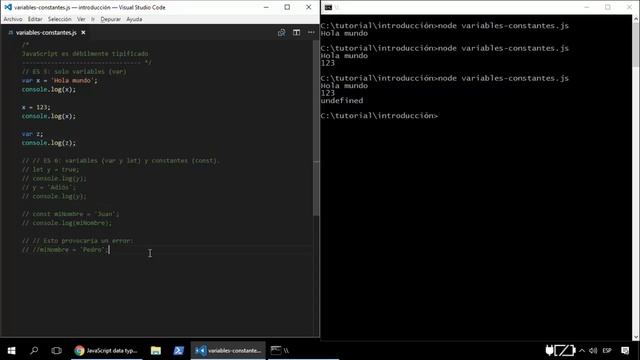Open the Archivo menu
640x360 pixels.
[13, 19]
